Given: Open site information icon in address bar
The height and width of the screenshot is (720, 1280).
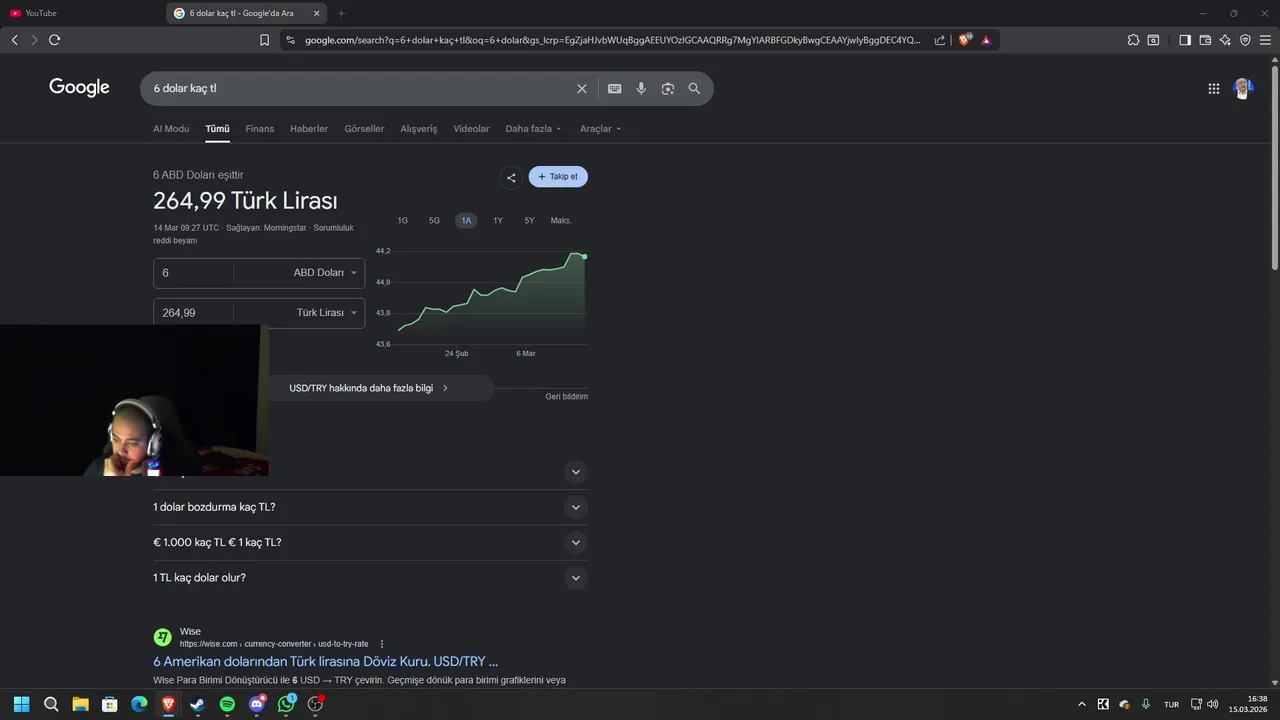Looking at the screenshot, I should 290,40.
